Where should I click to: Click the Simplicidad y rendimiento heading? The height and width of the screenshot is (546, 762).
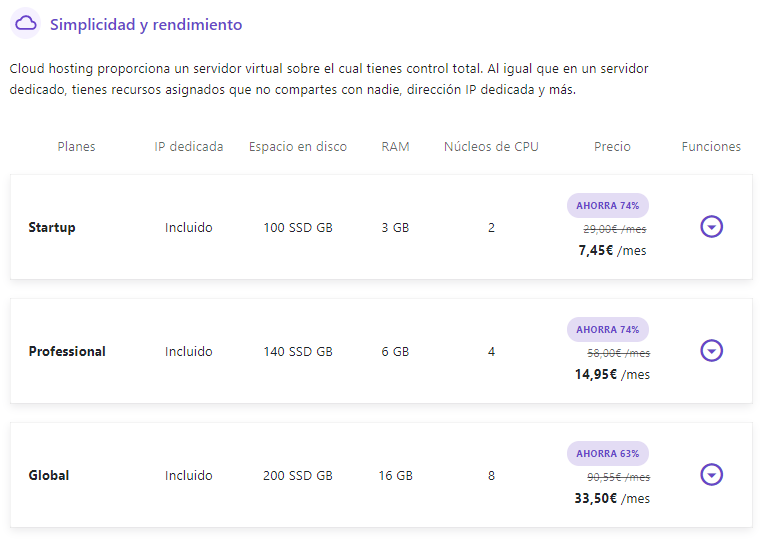coord(146,24)
